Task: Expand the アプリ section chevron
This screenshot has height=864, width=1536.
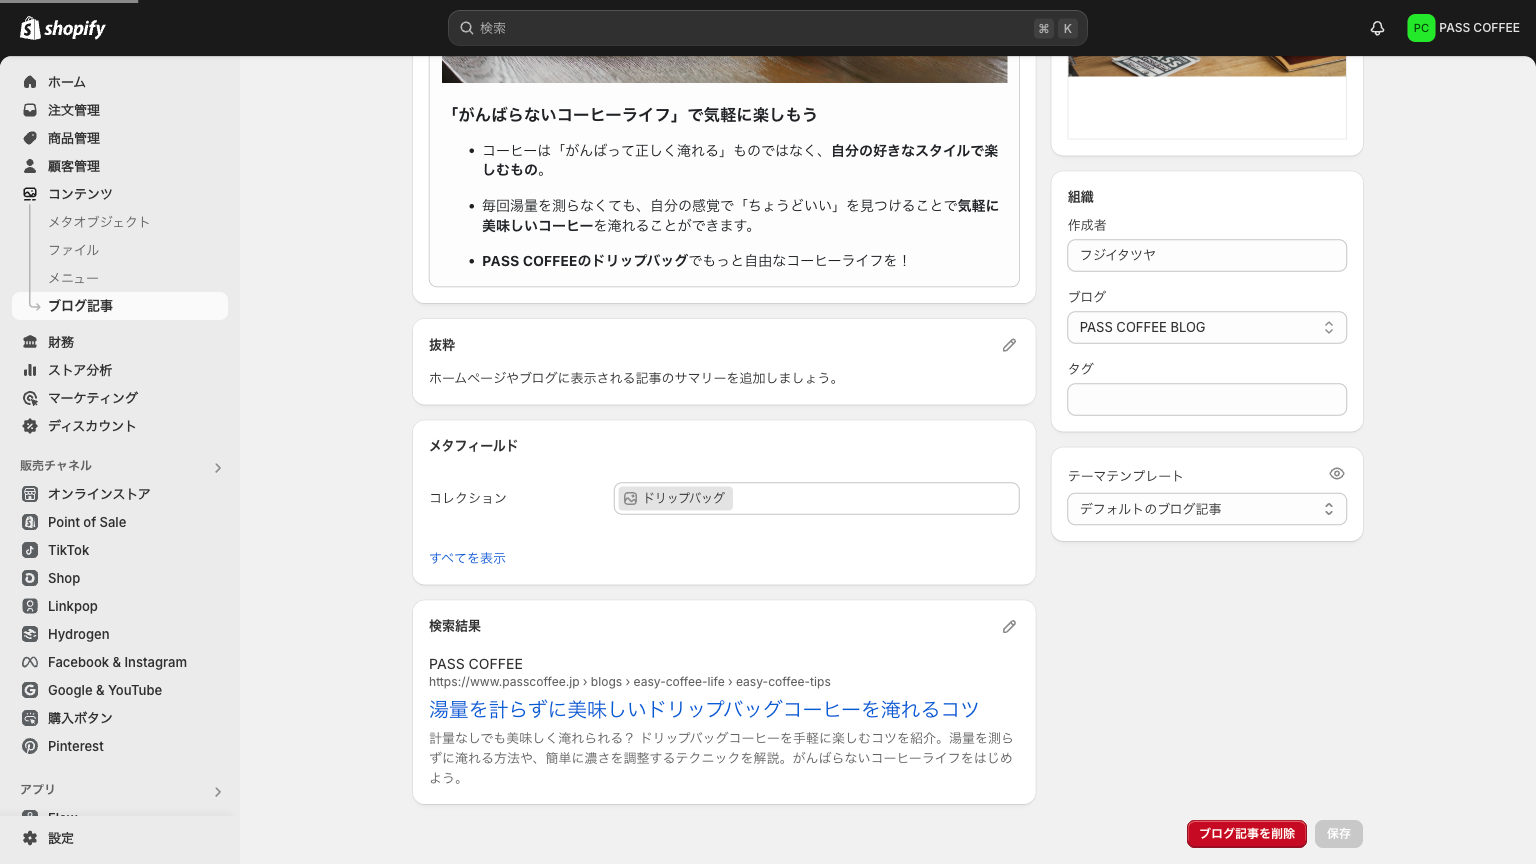Action: pyautogui.click(x=218, y=792)
